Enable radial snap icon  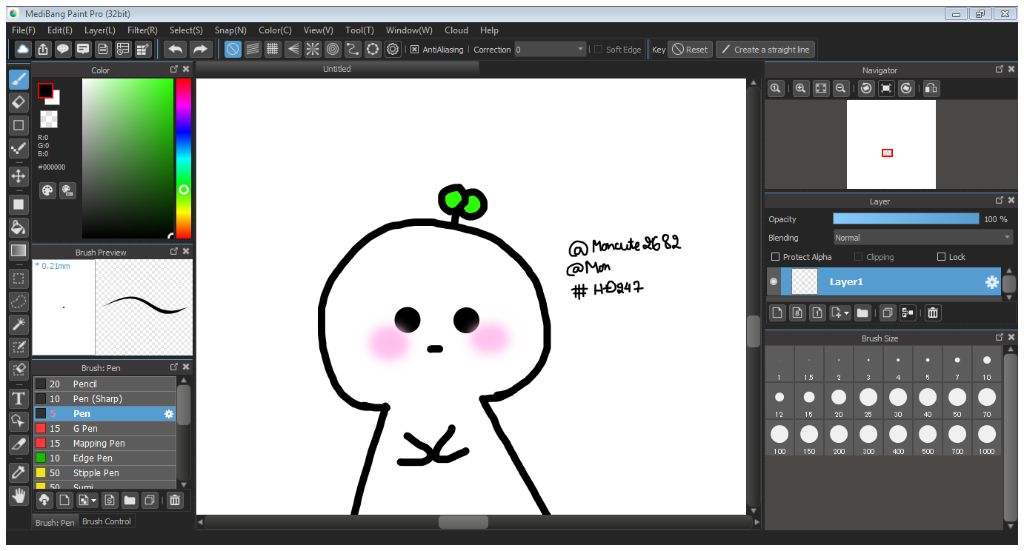tap(313, 50)
